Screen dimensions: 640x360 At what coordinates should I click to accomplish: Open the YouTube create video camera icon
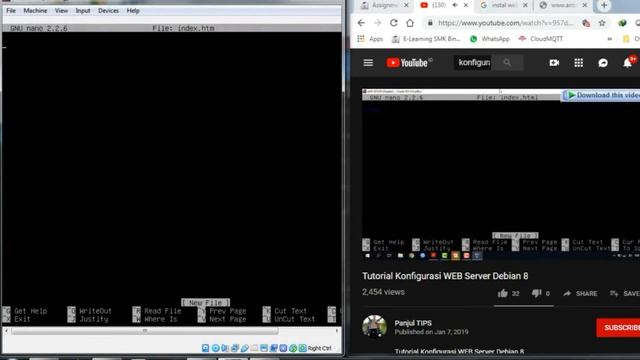(554, 62)
